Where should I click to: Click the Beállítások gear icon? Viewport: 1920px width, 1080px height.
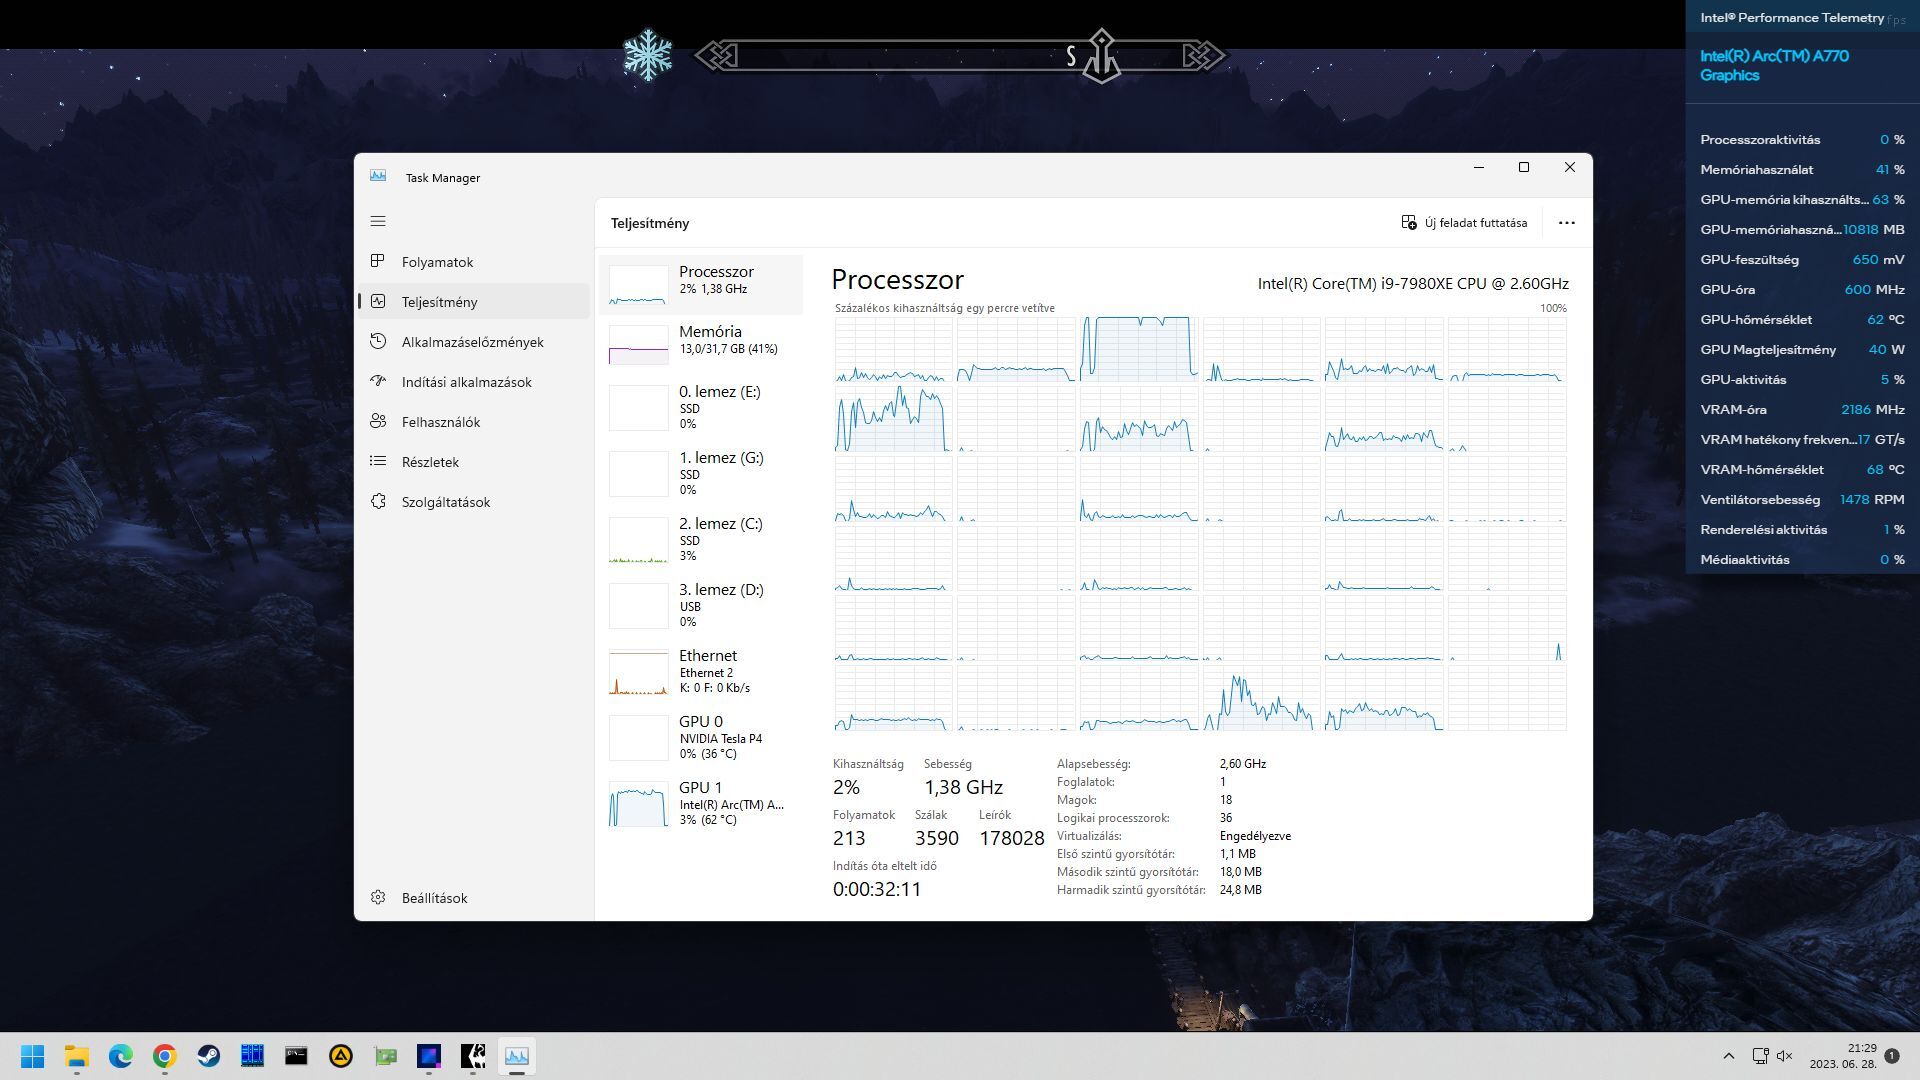[378, 897]
